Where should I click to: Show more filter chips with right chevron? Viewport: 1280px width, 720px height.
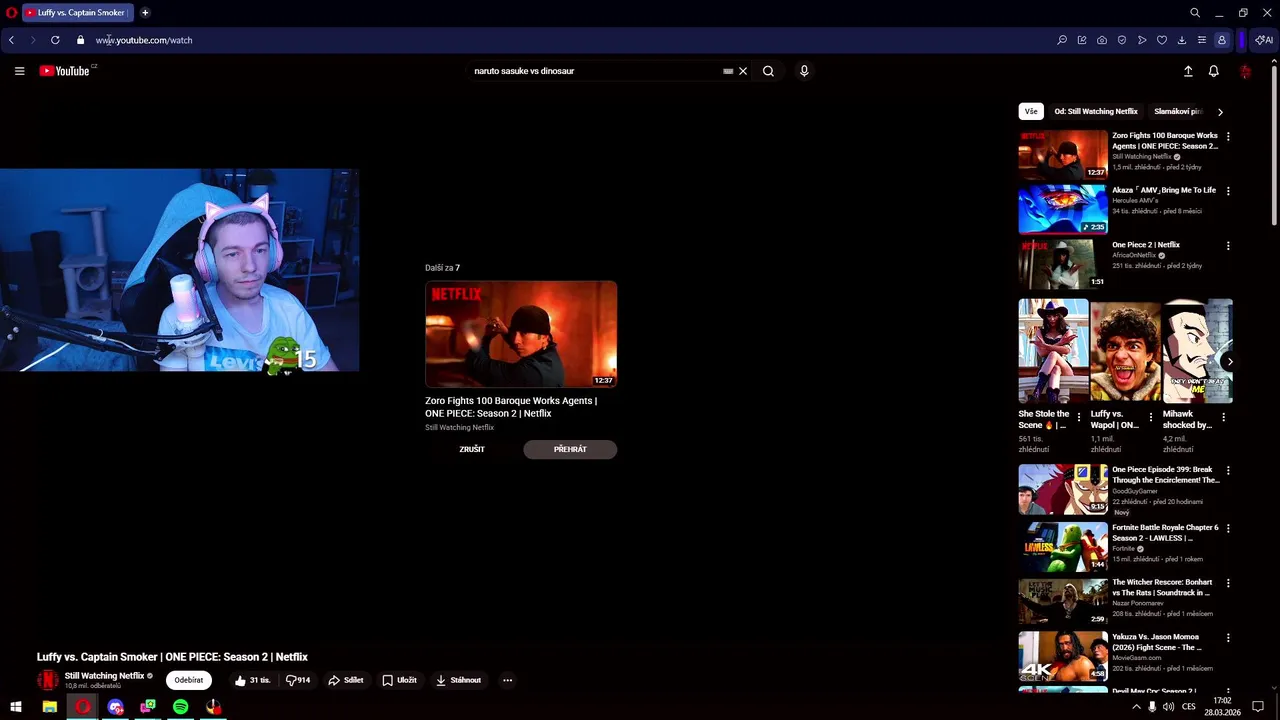point(1220,112)
